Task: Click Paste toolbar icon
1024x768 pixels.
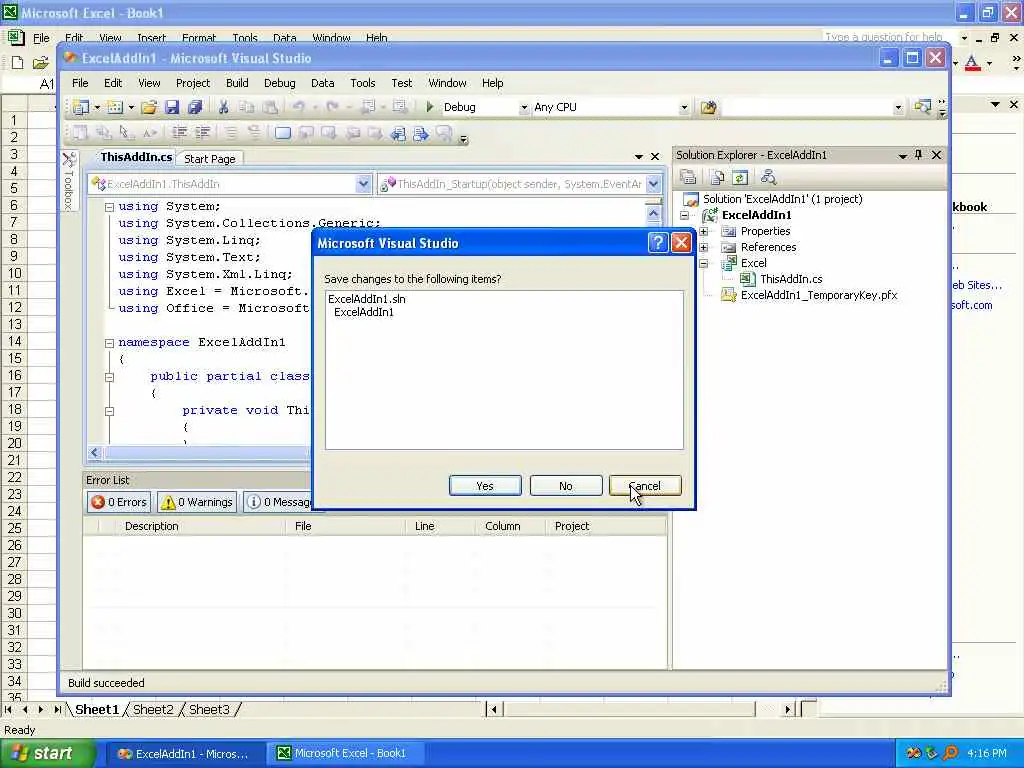Action: click(x=270, y=107)
